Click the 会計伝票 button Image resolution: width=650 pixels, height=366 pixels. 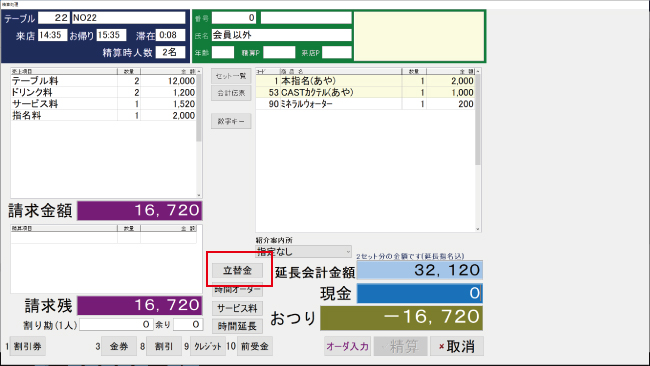pyautogui.click(x=231, y=93)
